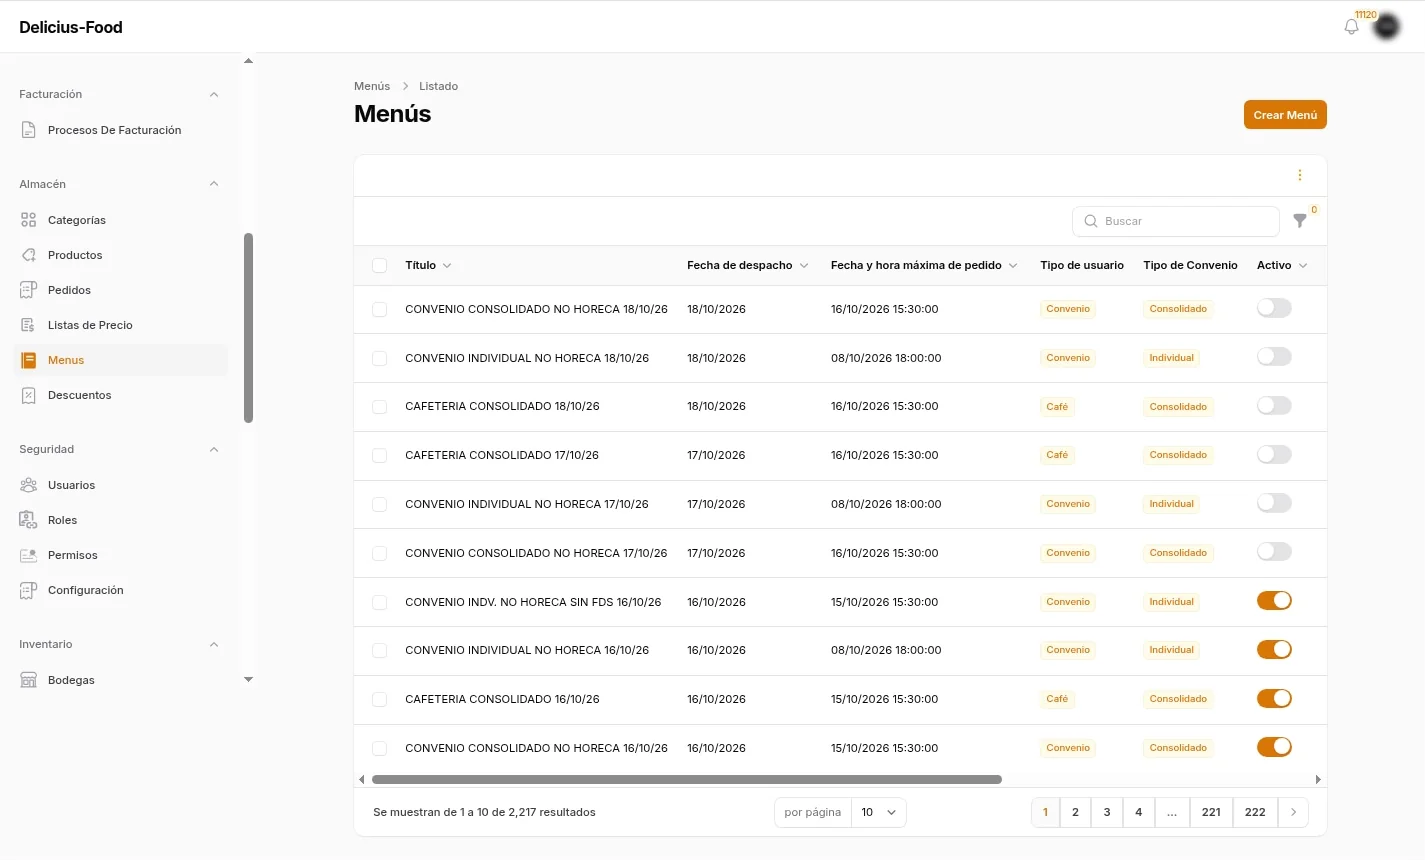The width and height of the screenshot is (1425, 860).
Task: Click the Delicius-Food brand title
Action: (x=71, y=27)
